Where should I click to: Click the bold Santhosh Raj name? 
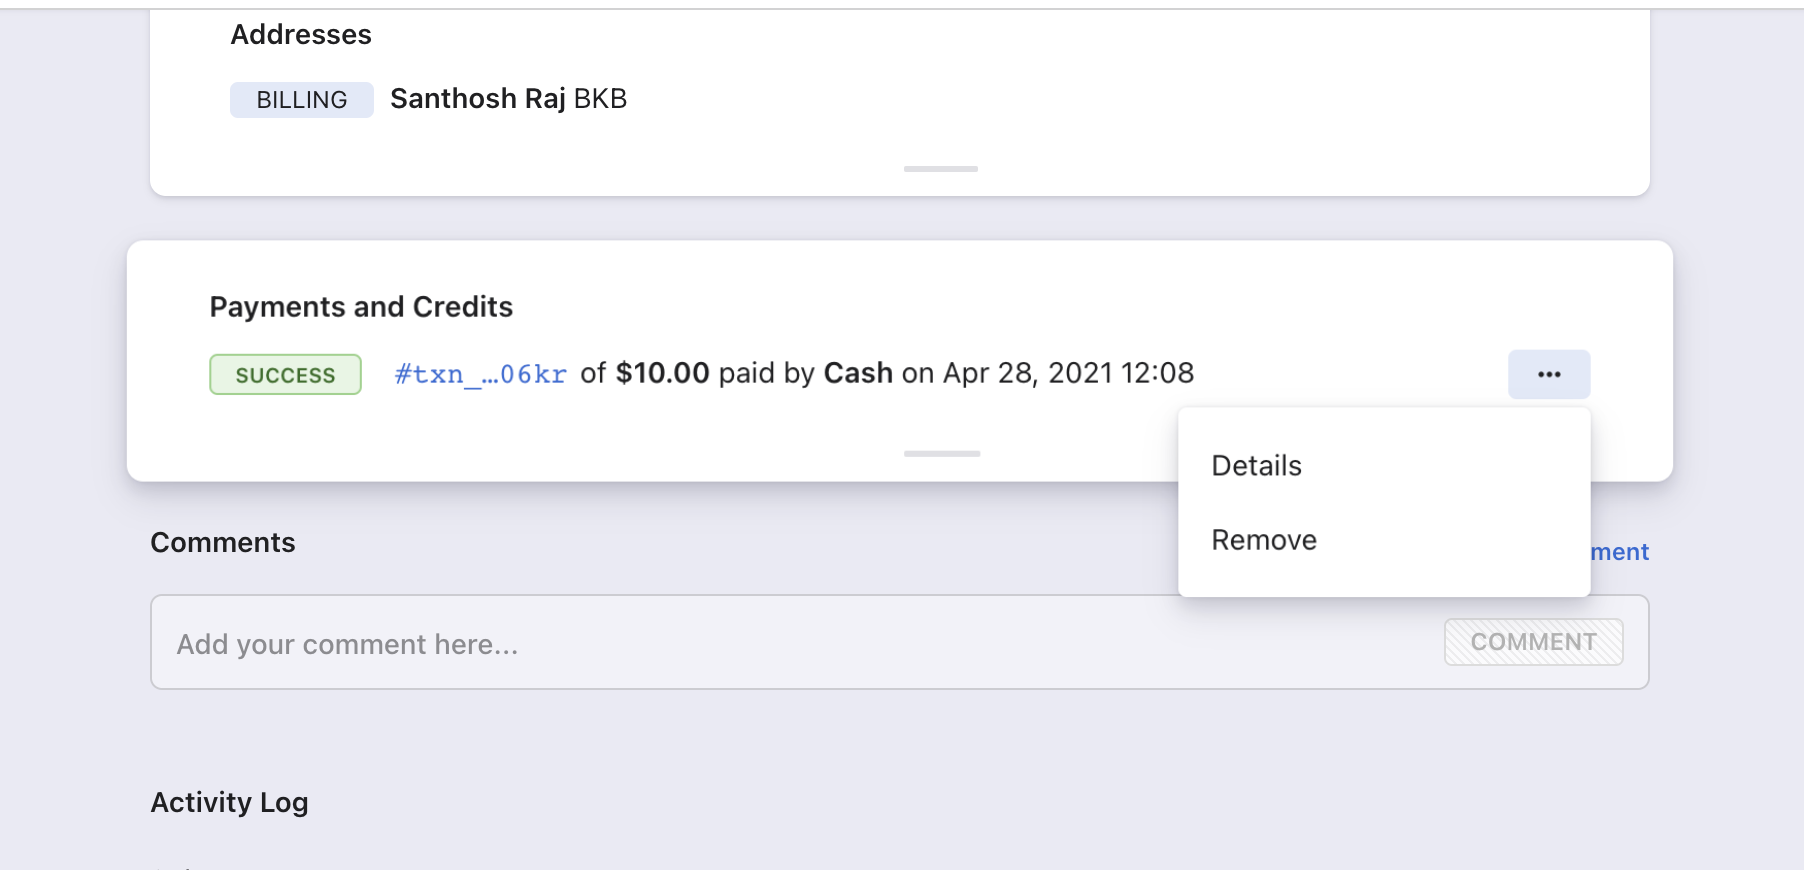point(477,99)
